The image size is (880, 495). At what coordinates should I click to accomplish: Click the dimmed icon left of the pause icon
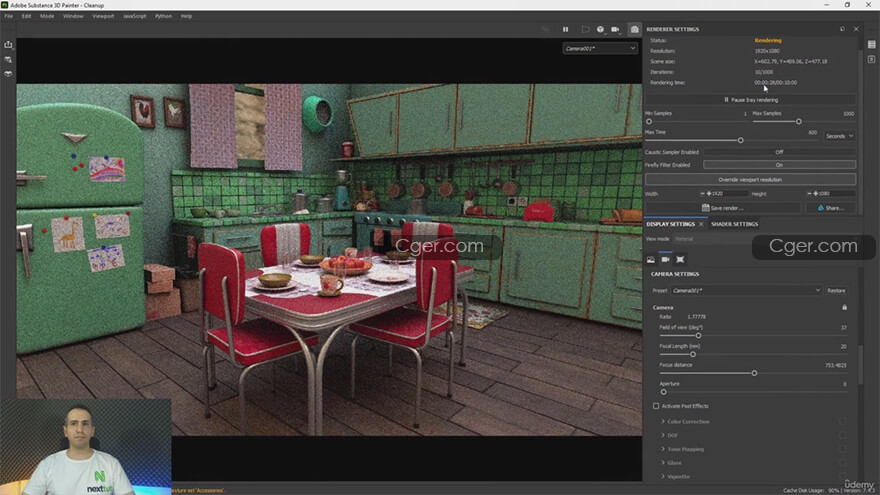[546, 29]
